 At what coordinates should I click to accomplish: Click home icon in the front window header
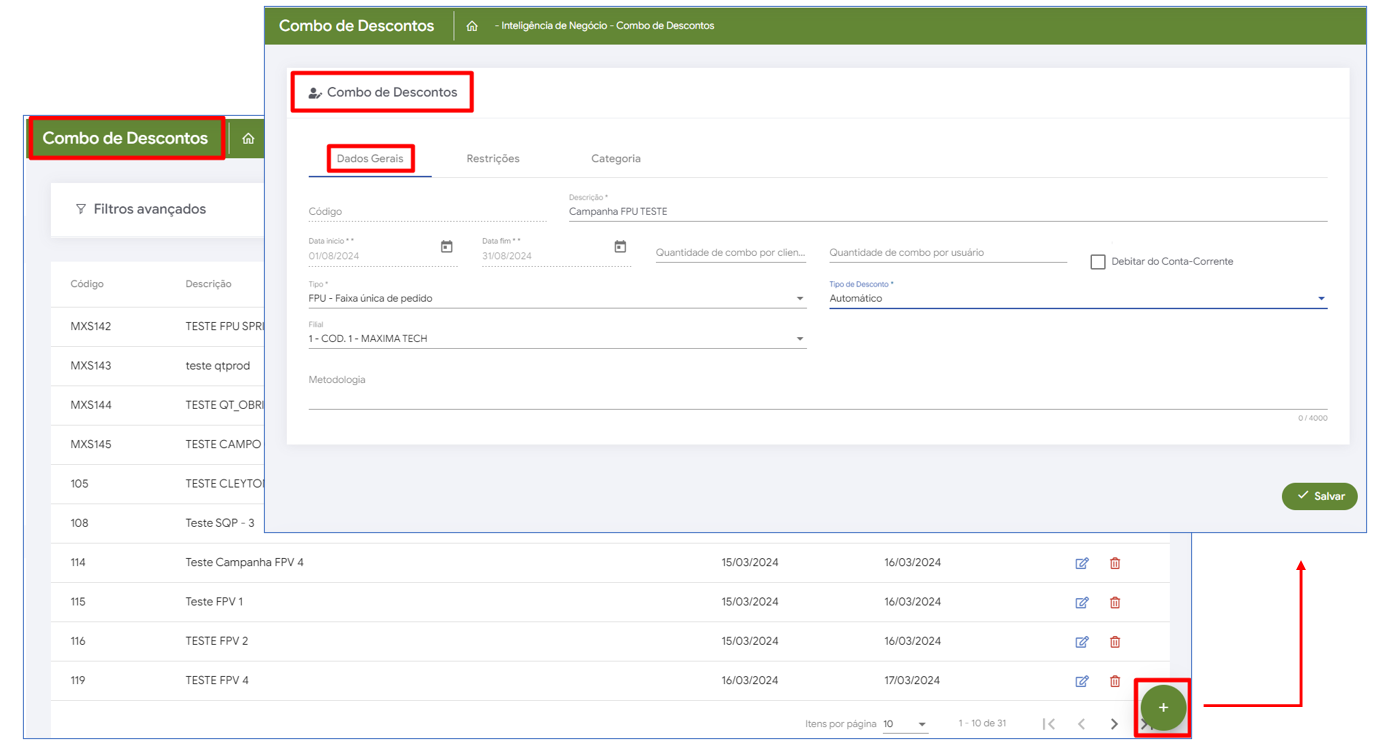coord(472,26)
